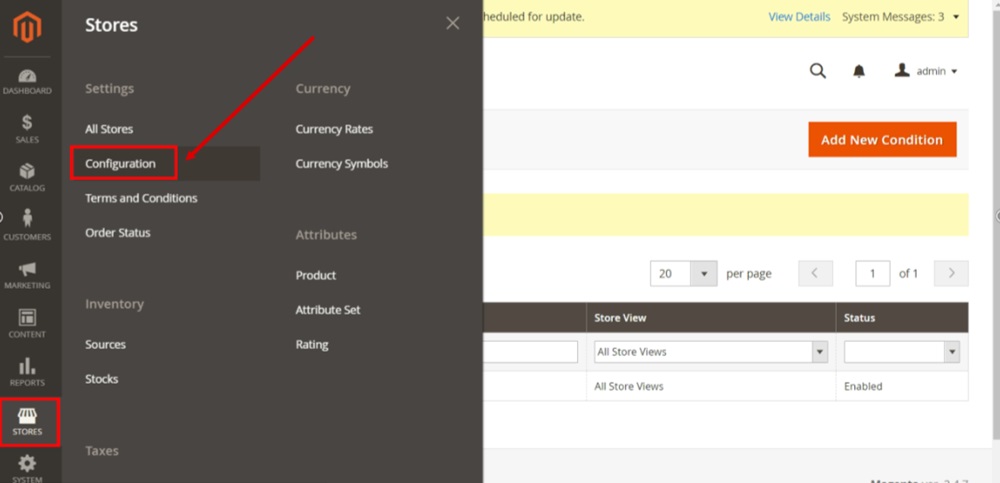Open the Content sidebar icon
This screenshot has height=483, width=1000.
click(x=27, y=322)
